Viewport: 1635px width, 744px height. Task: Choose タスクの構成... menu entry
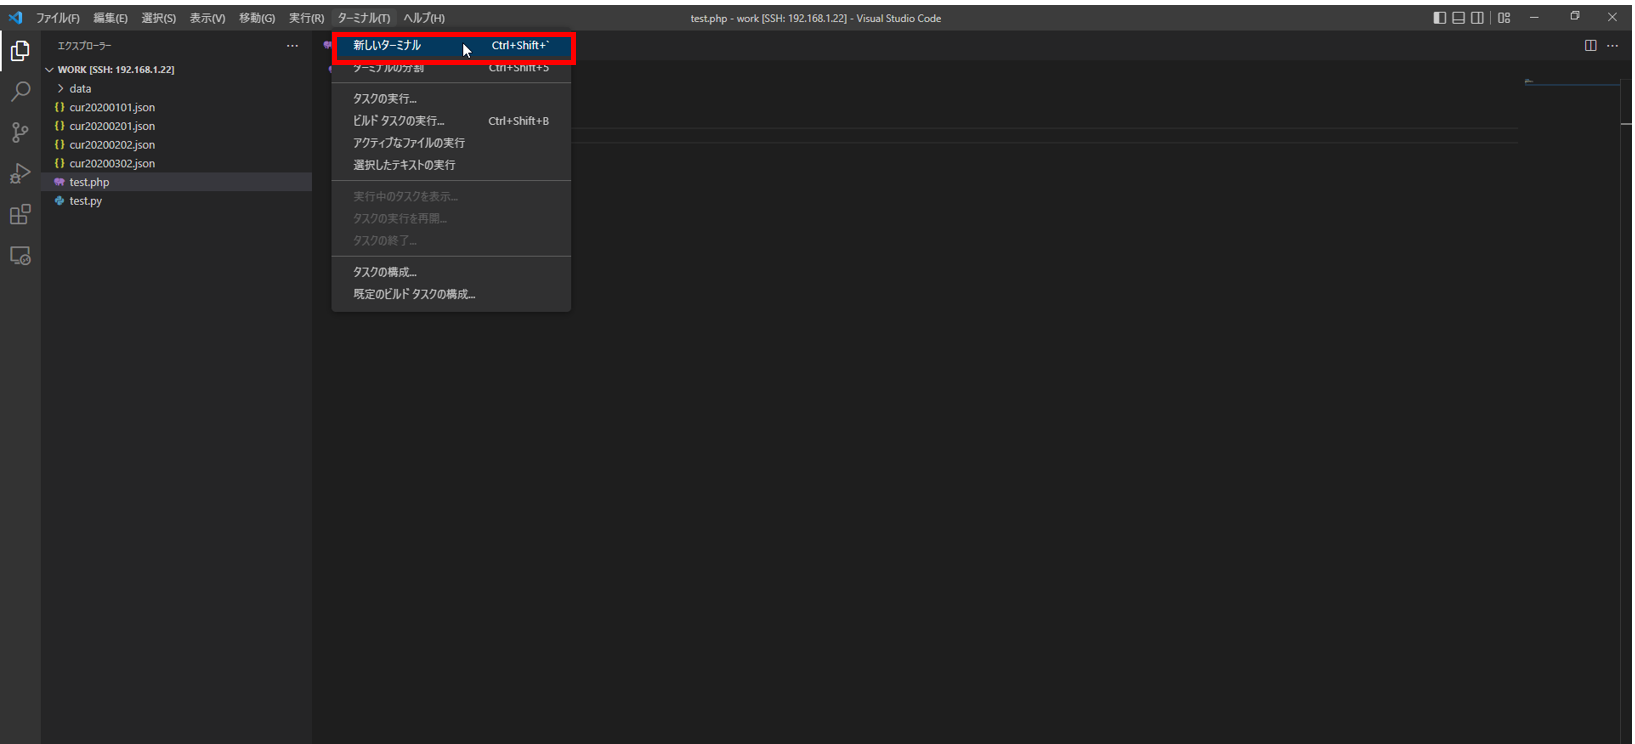tap(452, 272)
